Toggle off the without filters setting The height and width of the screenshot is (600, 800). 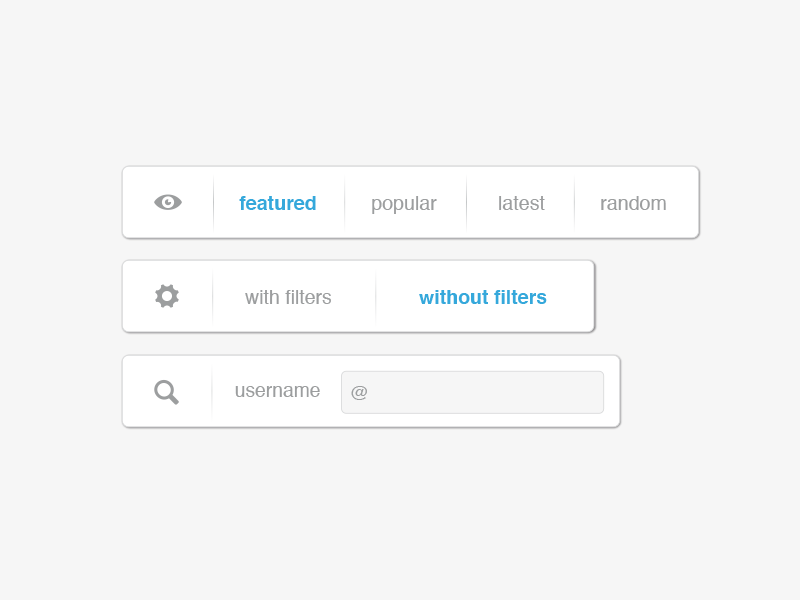tap(483, 297)
